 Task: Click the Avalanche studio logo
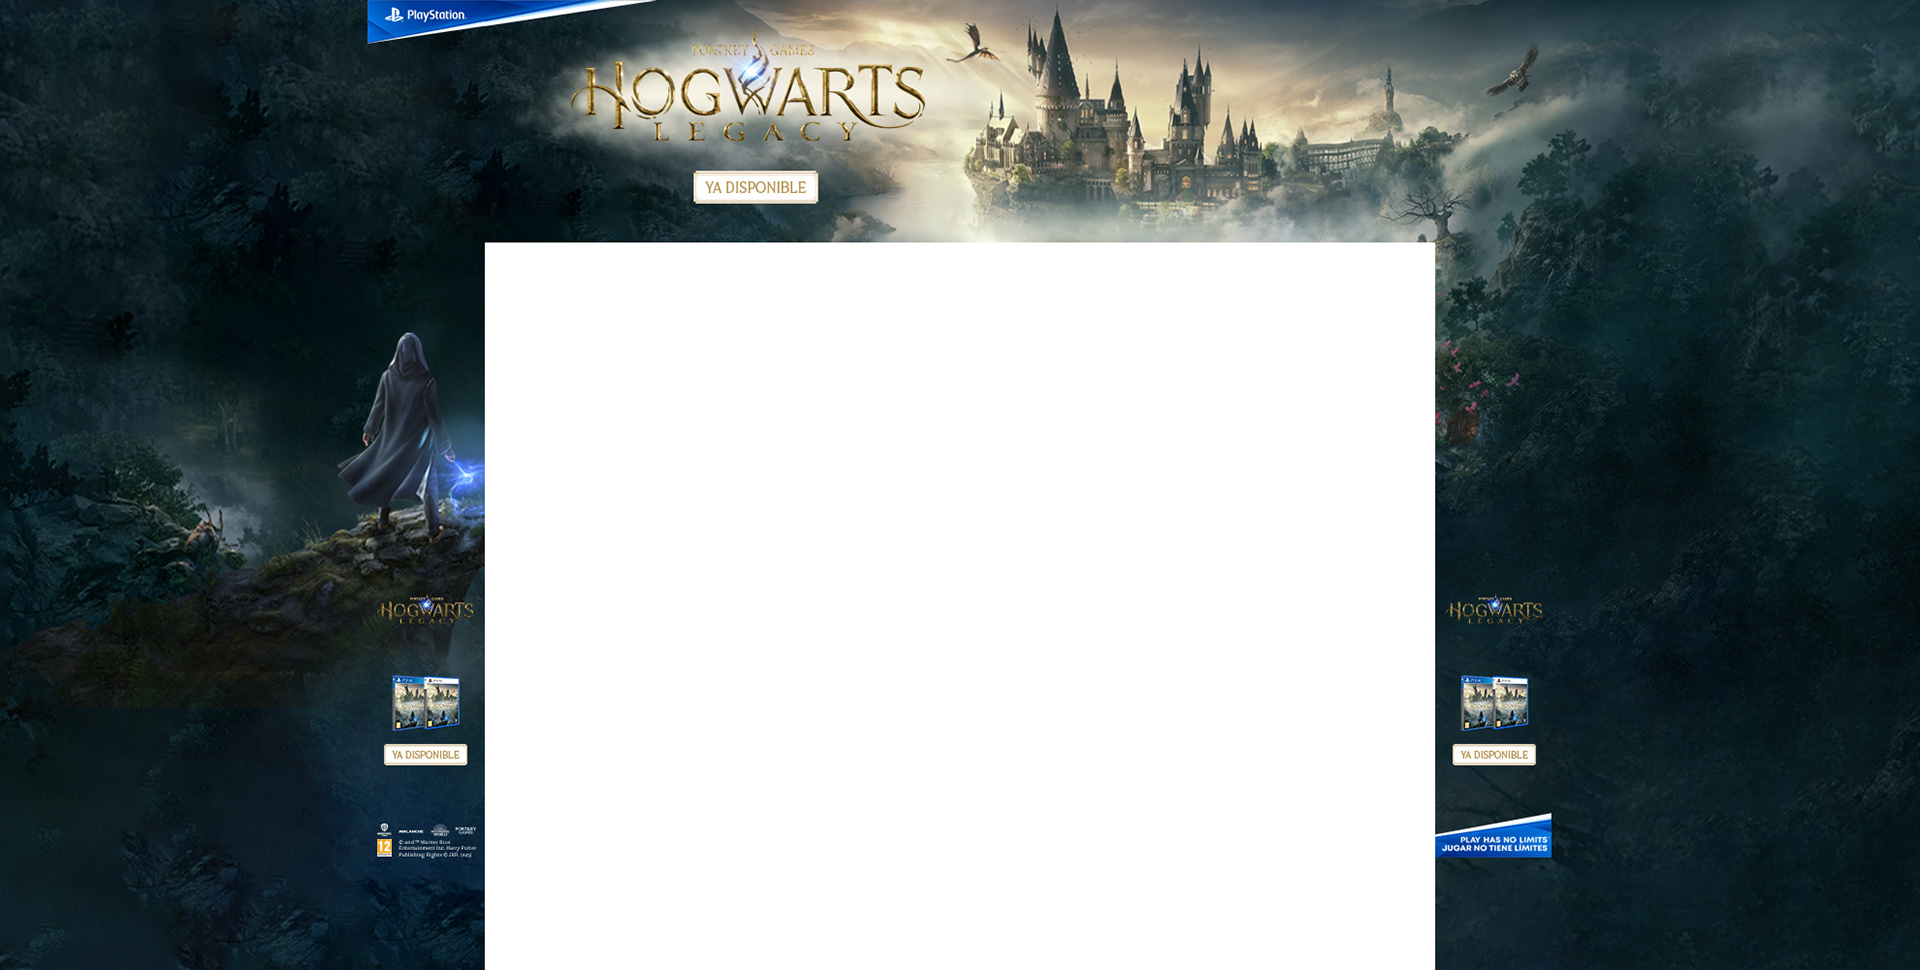[411, 831]
